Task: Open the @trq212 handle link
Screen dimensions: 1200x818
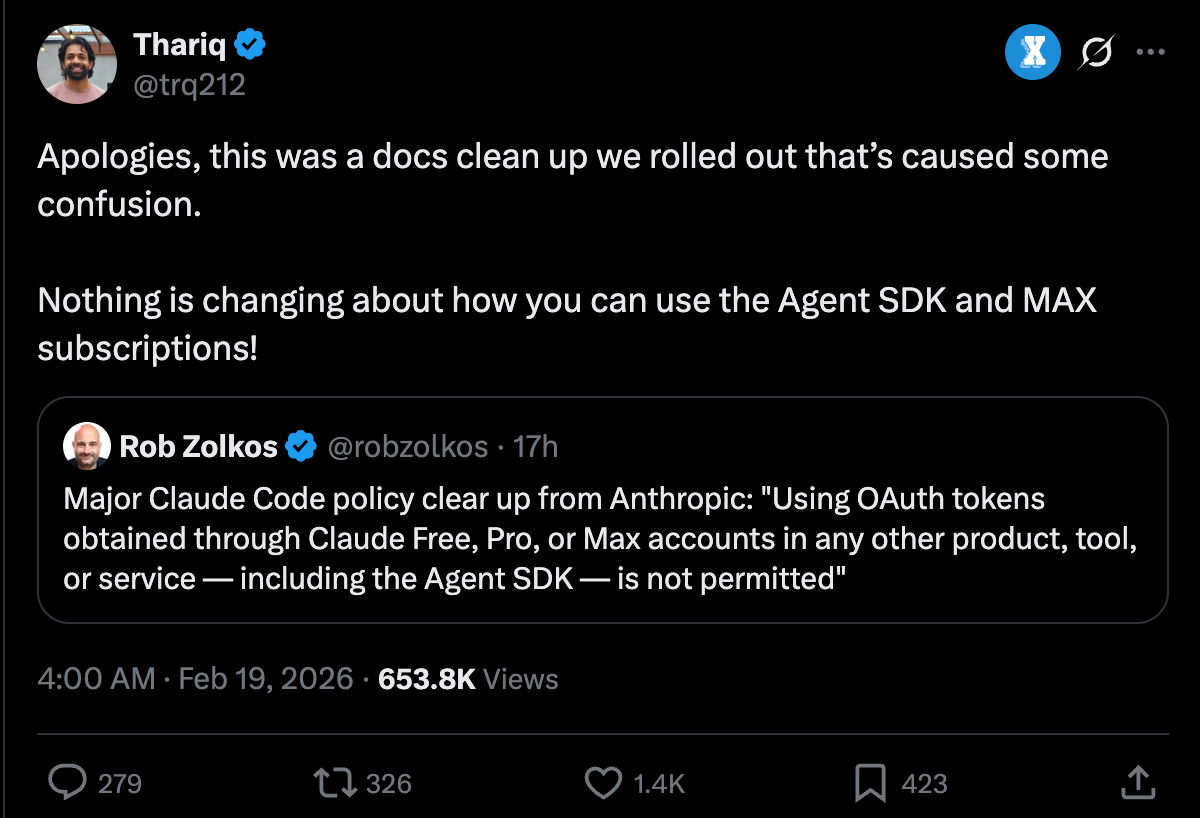Action: (x=189, y=85)
